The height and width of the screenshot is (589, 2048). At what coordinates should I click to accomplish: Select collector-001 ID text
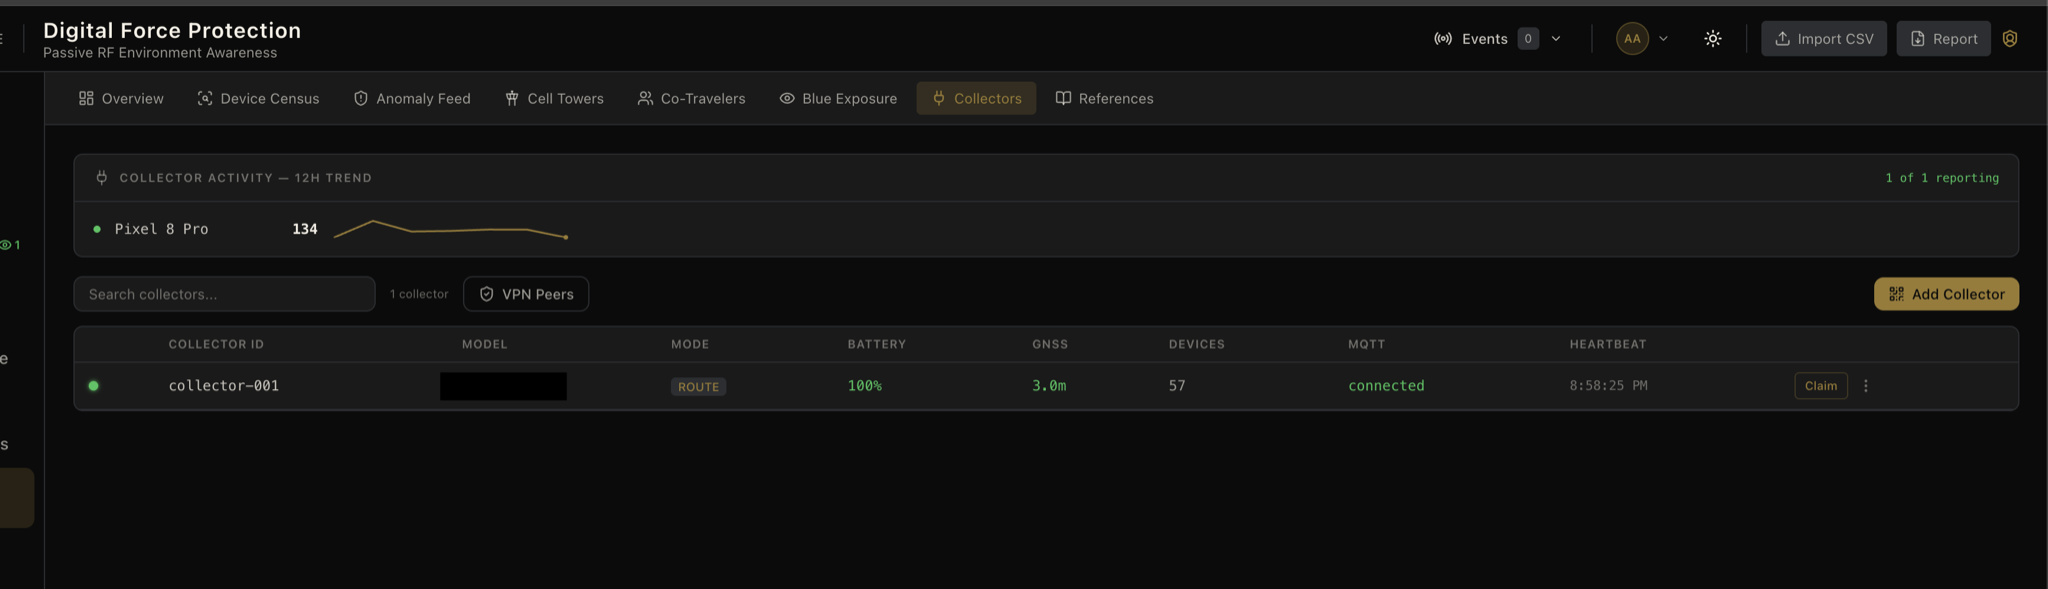(x=224, y=386)
